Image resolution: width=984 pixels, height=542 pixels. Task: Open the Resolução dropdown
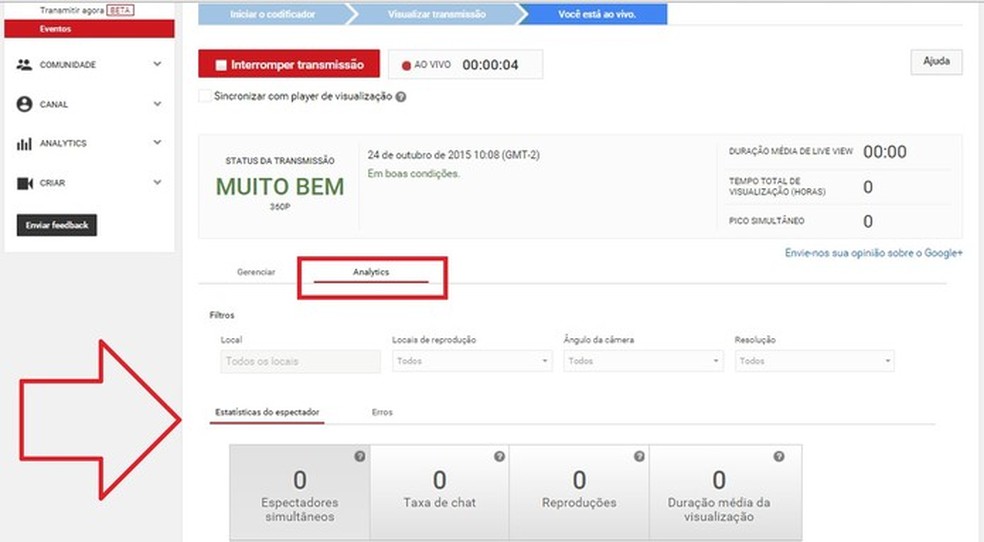pyautogui.click(x=815, y=361)
